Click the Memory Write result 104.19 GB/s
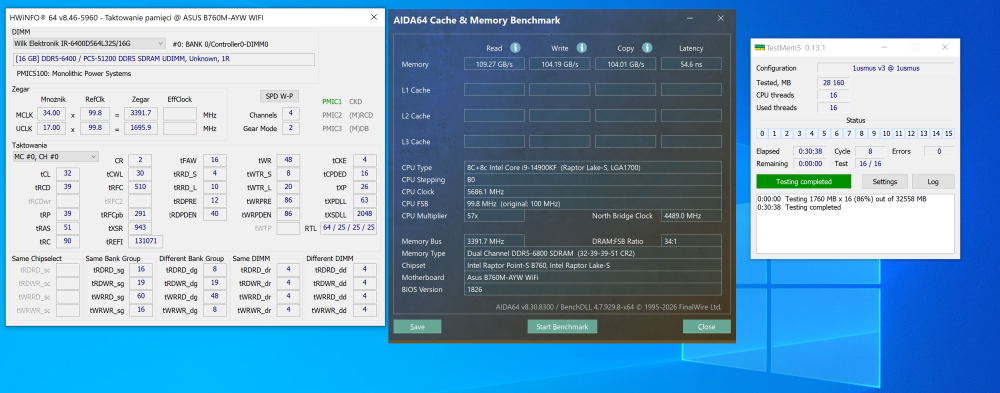Viewport: 1000px width, 393px height. tap(559, 64)
